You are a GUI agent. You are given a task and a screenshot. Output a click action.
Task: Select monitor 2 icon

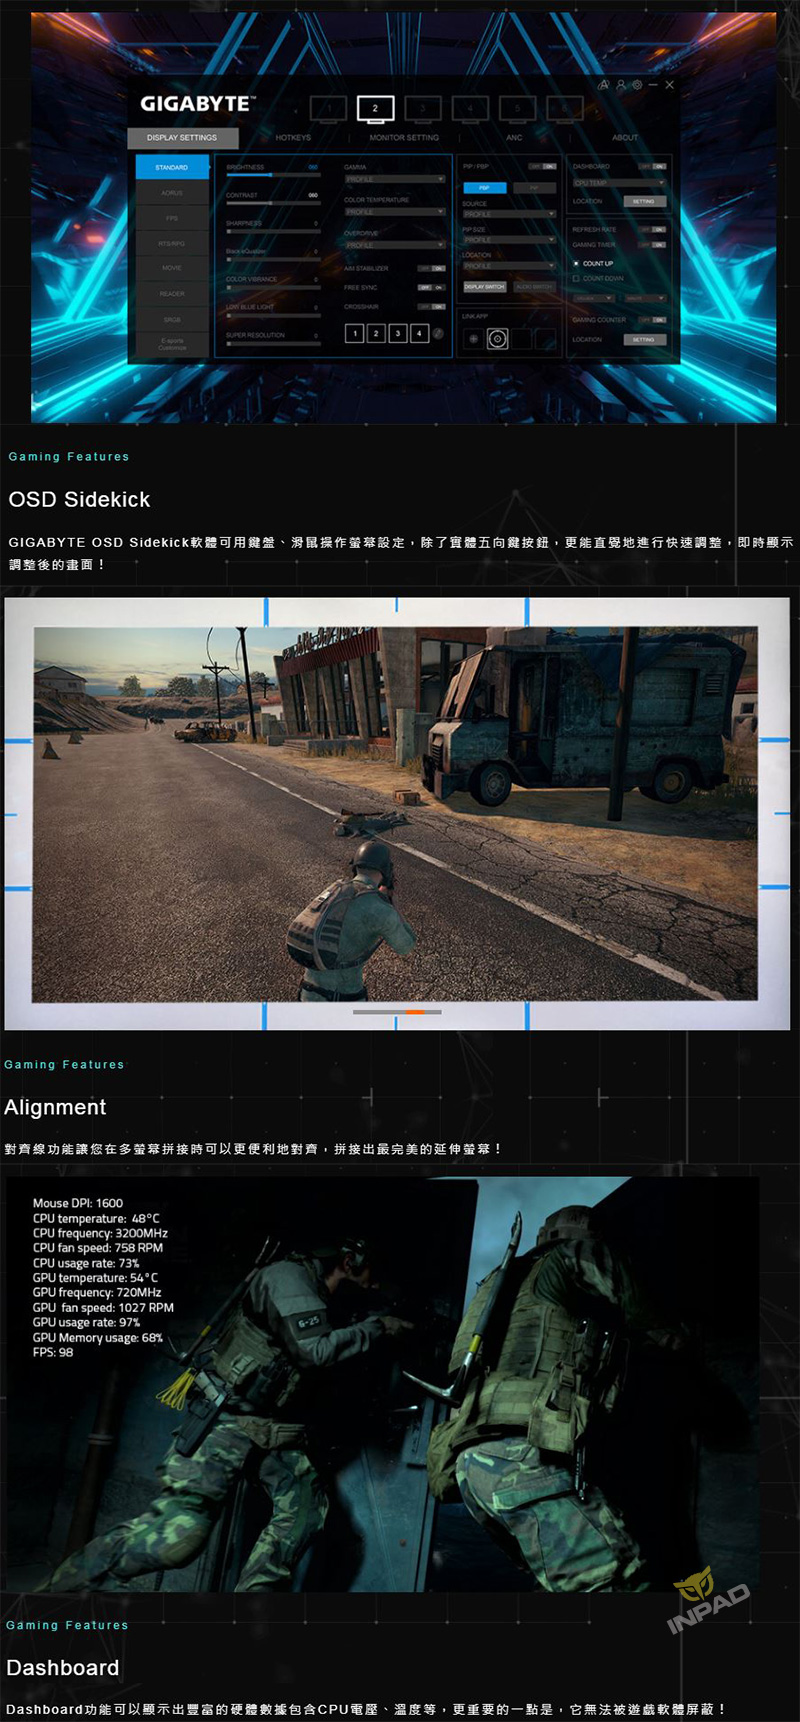(x=375, y=108)
